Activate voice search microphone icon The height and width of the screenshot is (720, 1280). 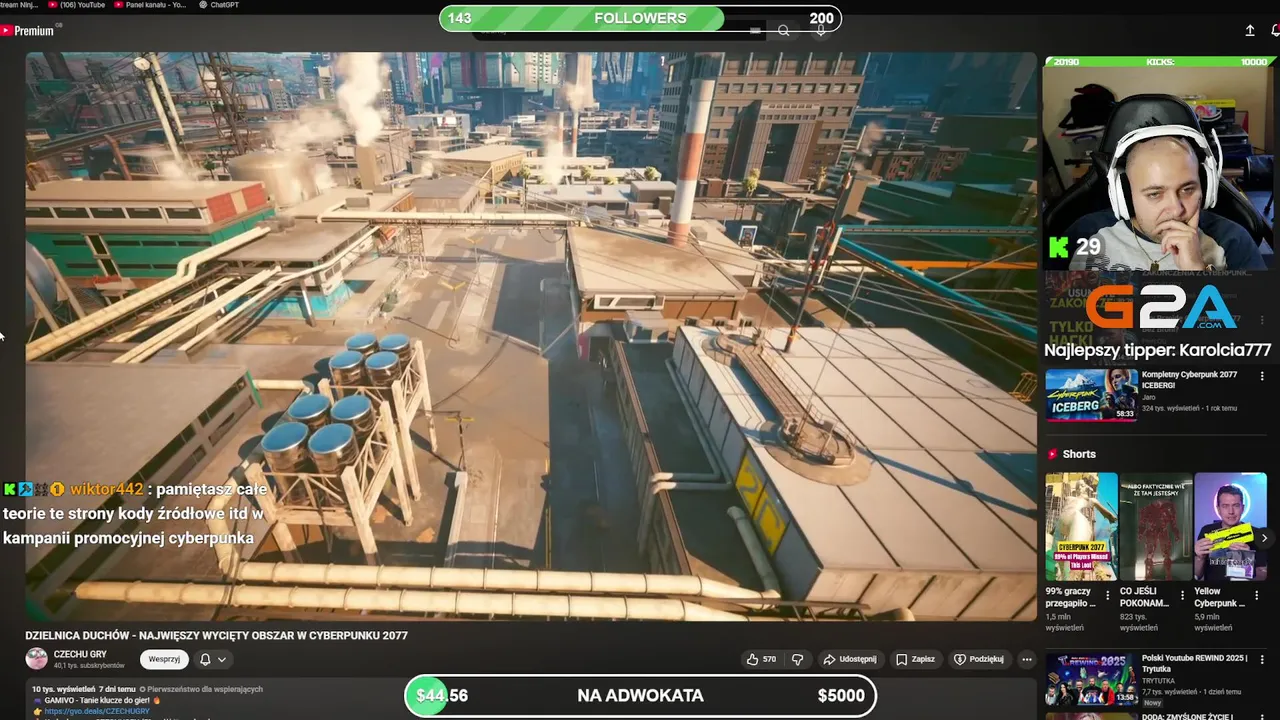pyautogui.click(x=821, y=31)
